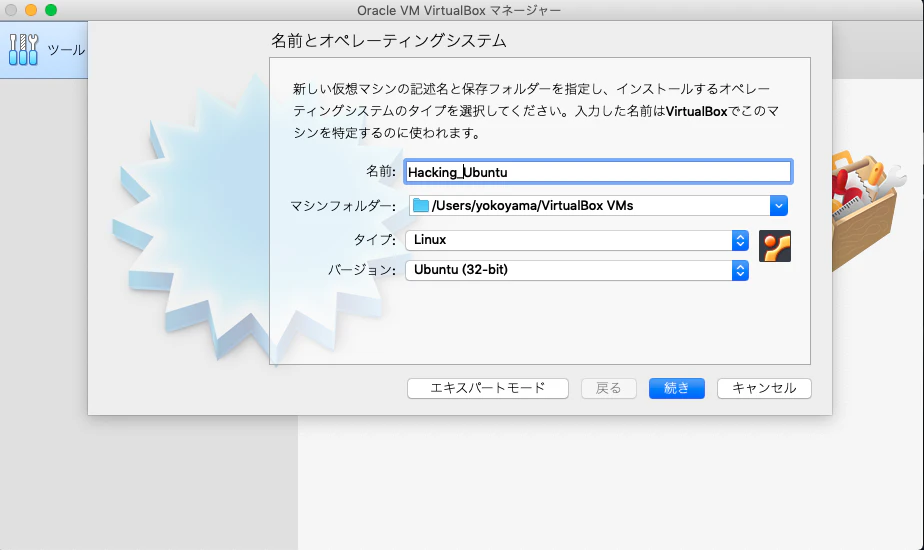Click the blue folder icon in machine folder field

tap(421, 205)
